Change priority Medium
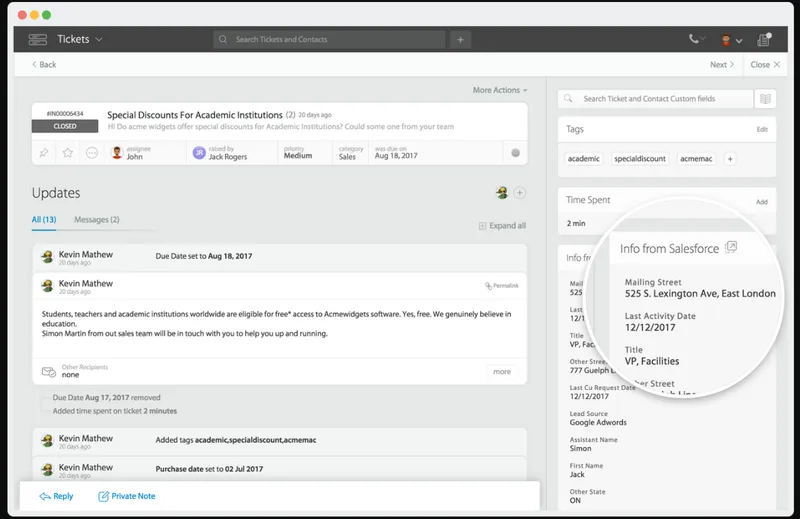 pyautogui.click(x=298, y=156)
